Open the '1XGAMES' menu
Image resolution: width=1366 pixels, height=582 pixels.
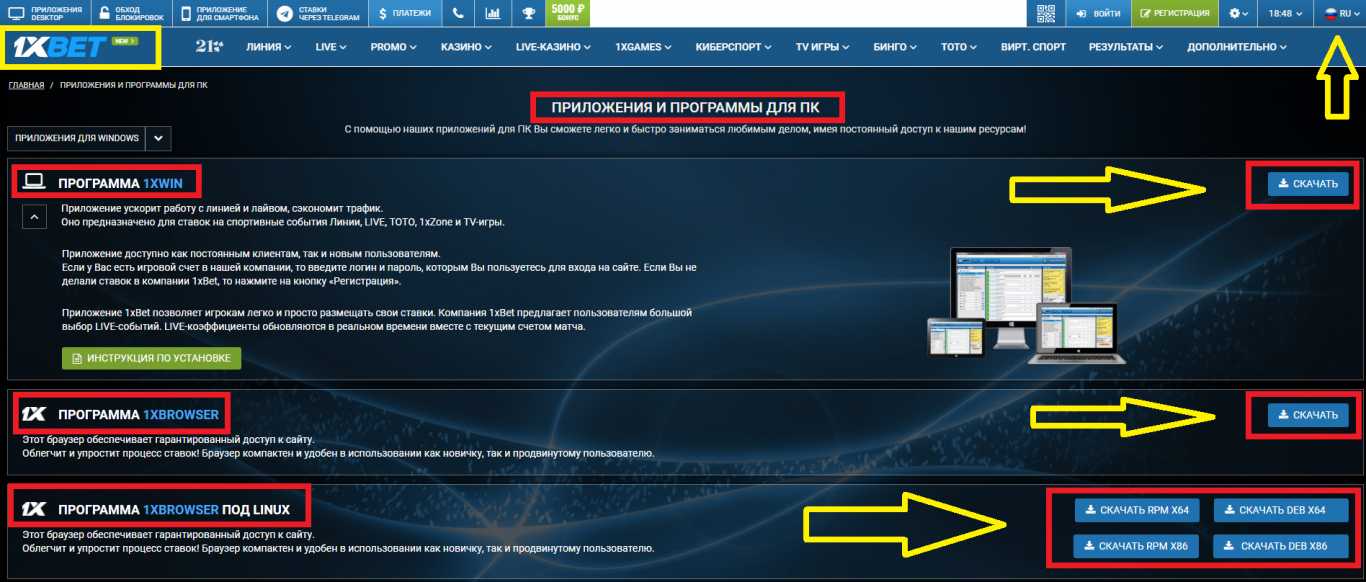tap(642, 47)
